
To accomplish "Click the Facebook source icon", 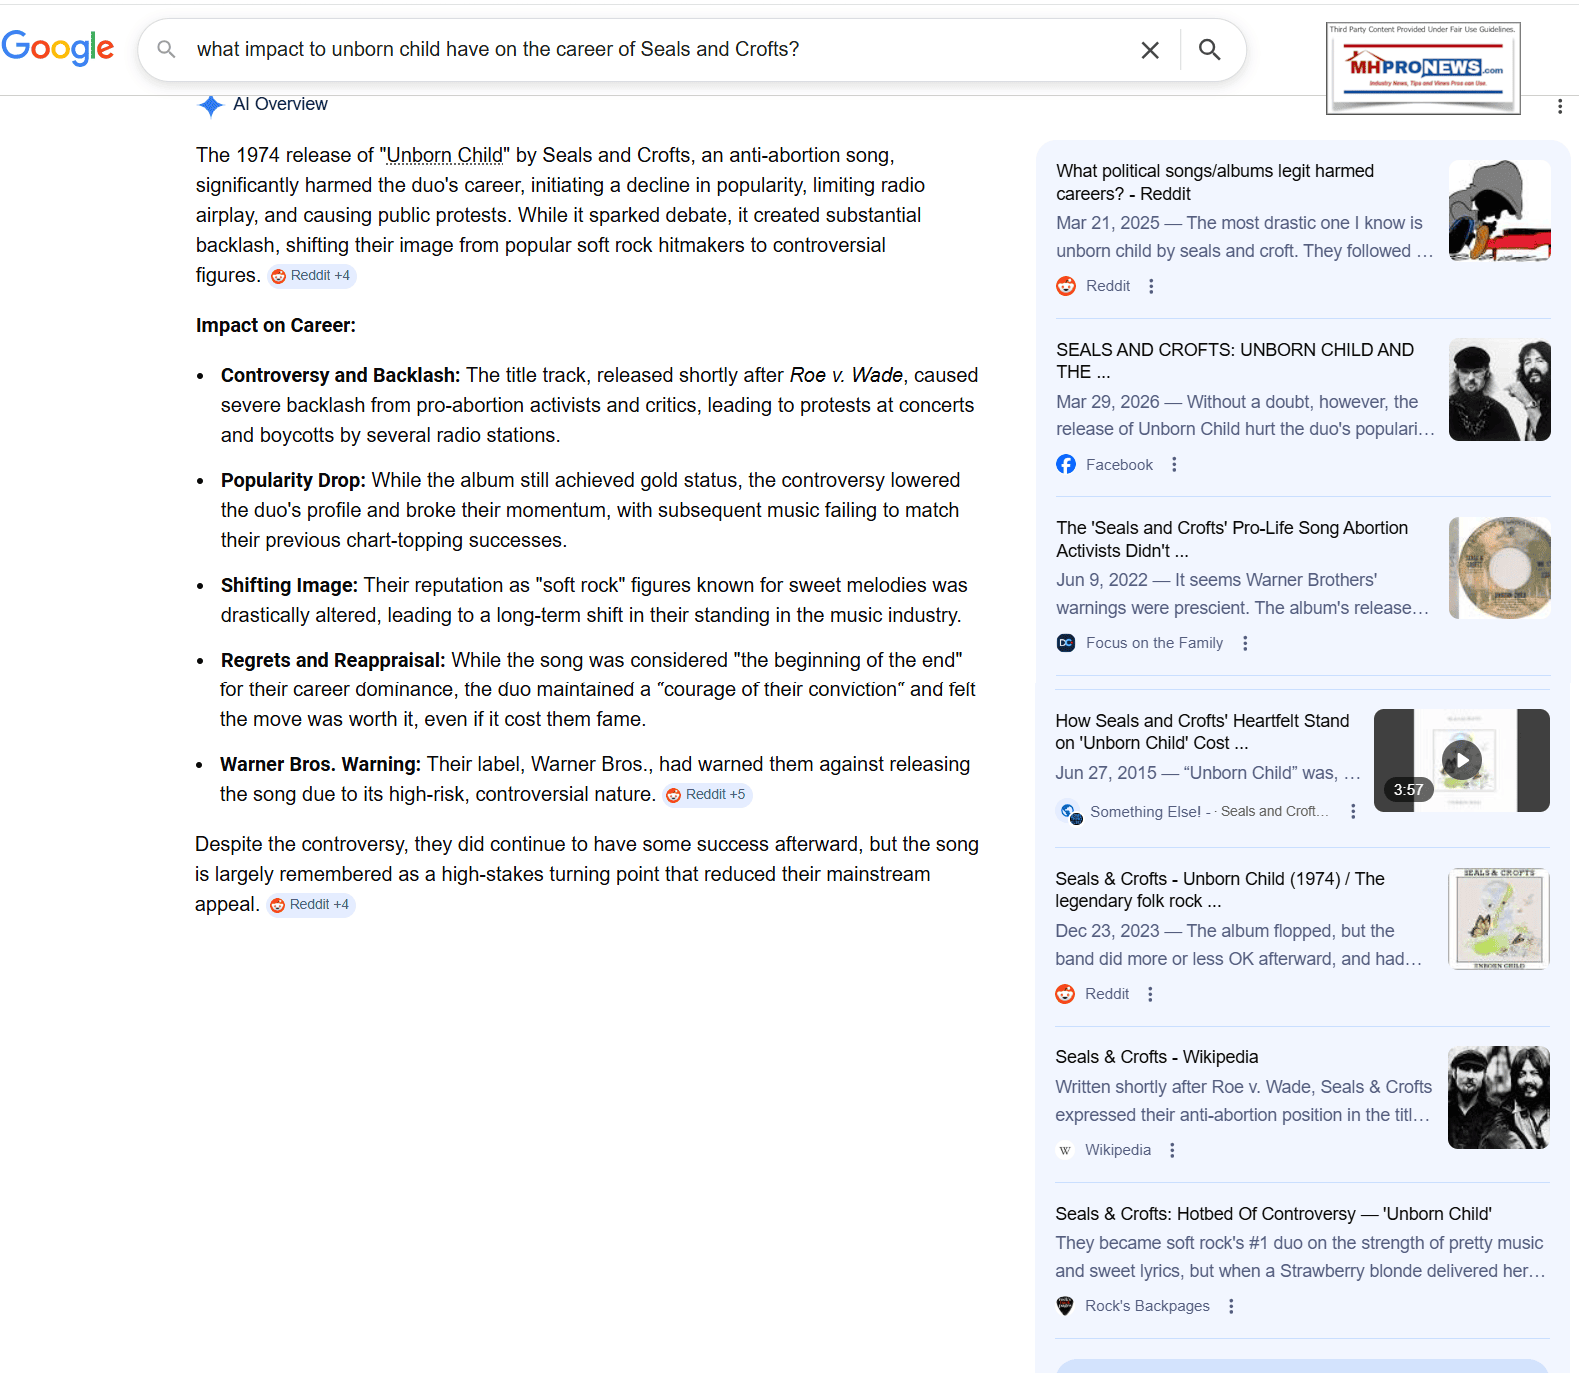I will 1066,465.
